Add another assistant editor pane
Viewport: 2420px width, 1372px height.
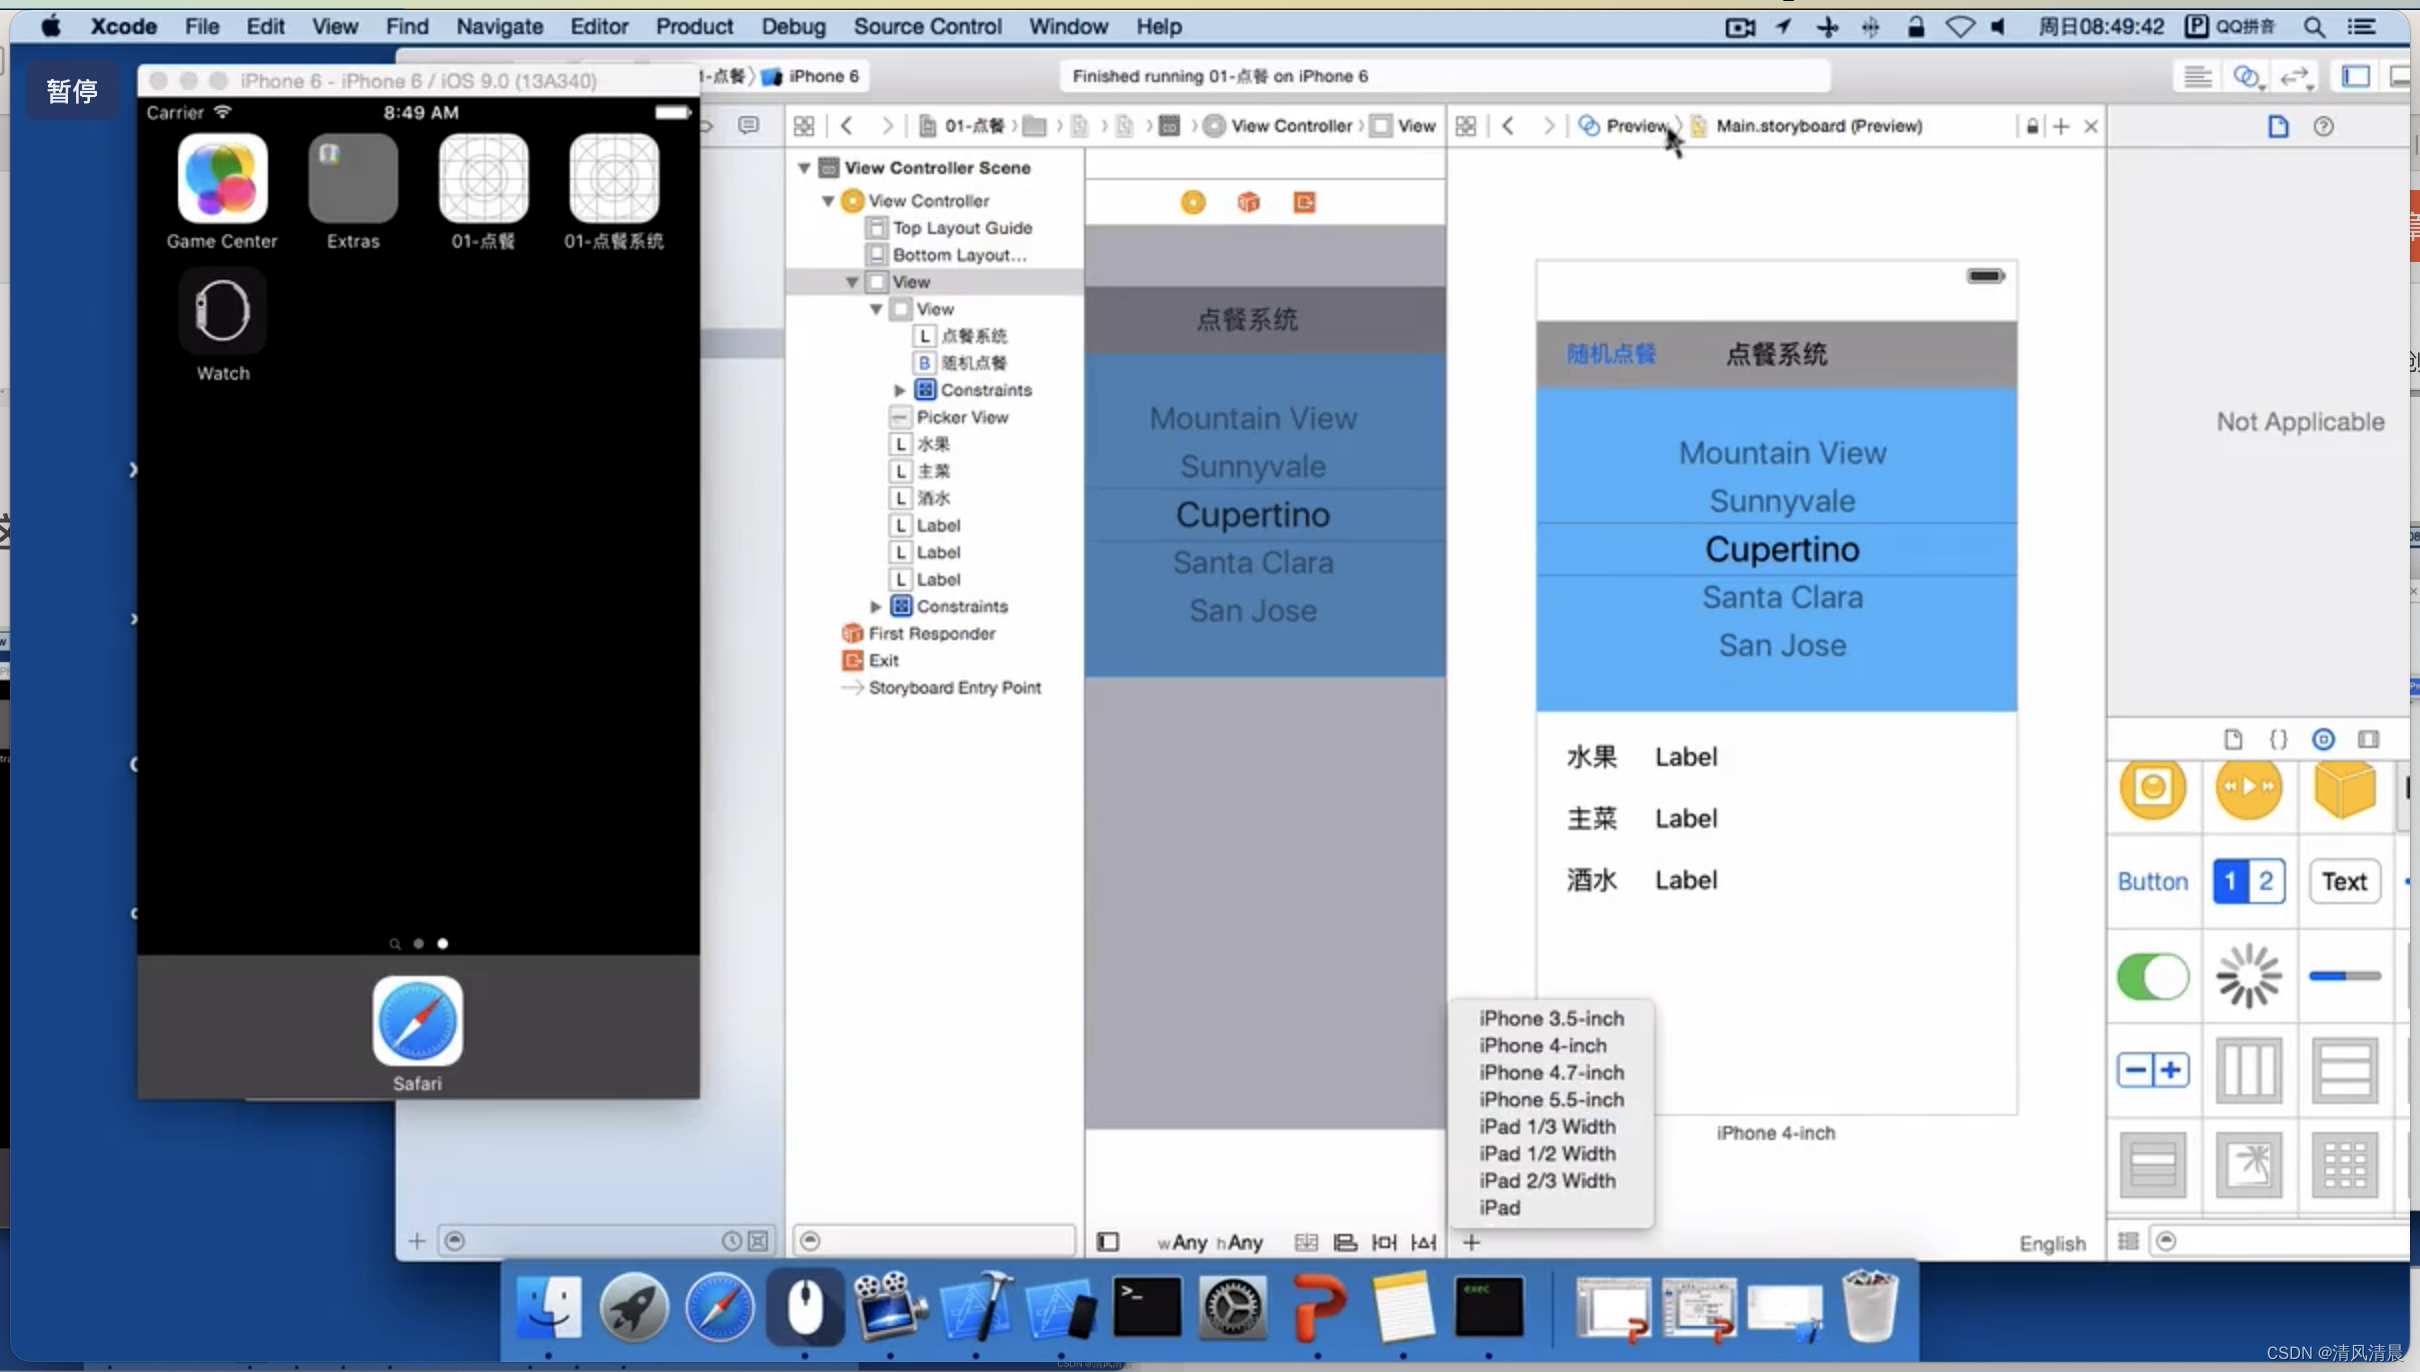coord(2061,126)
